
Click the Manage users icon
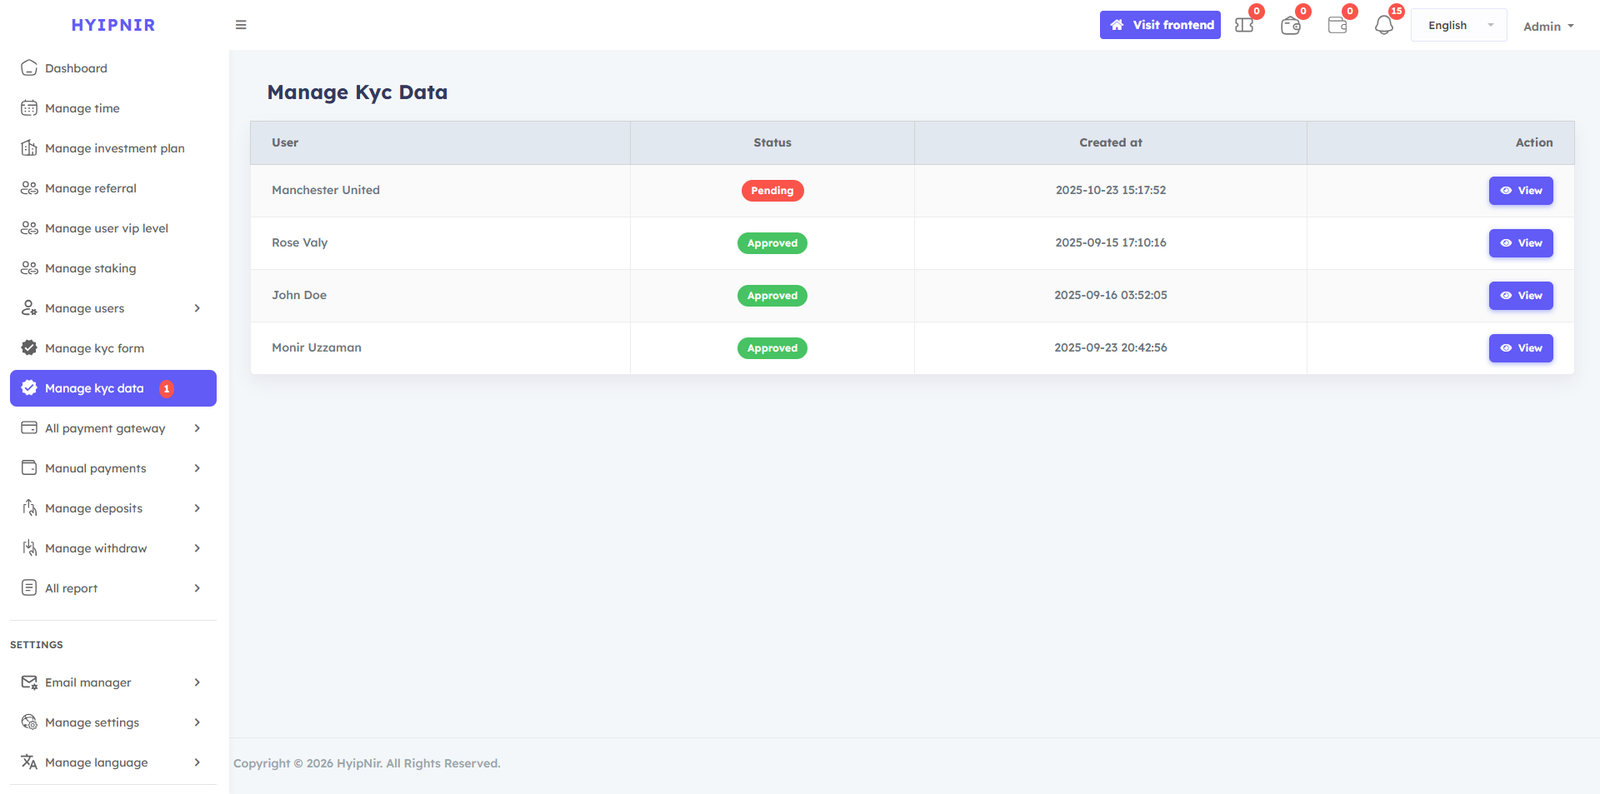[x=29, y=308]
